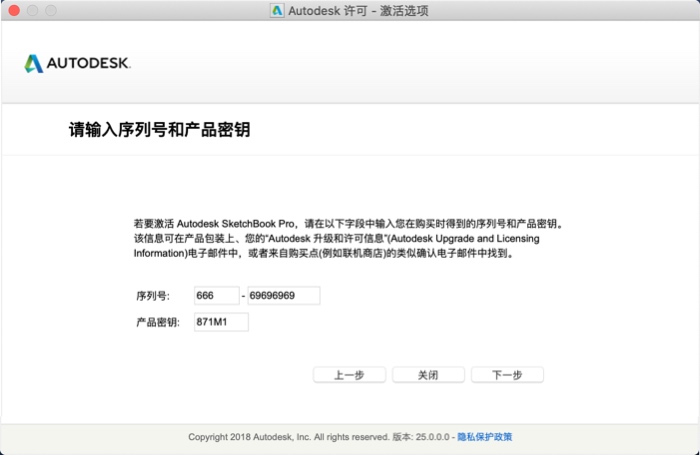Minimize the window using the yellow button
This screenshot has height=455, width=700.
[x=33, y=10]
